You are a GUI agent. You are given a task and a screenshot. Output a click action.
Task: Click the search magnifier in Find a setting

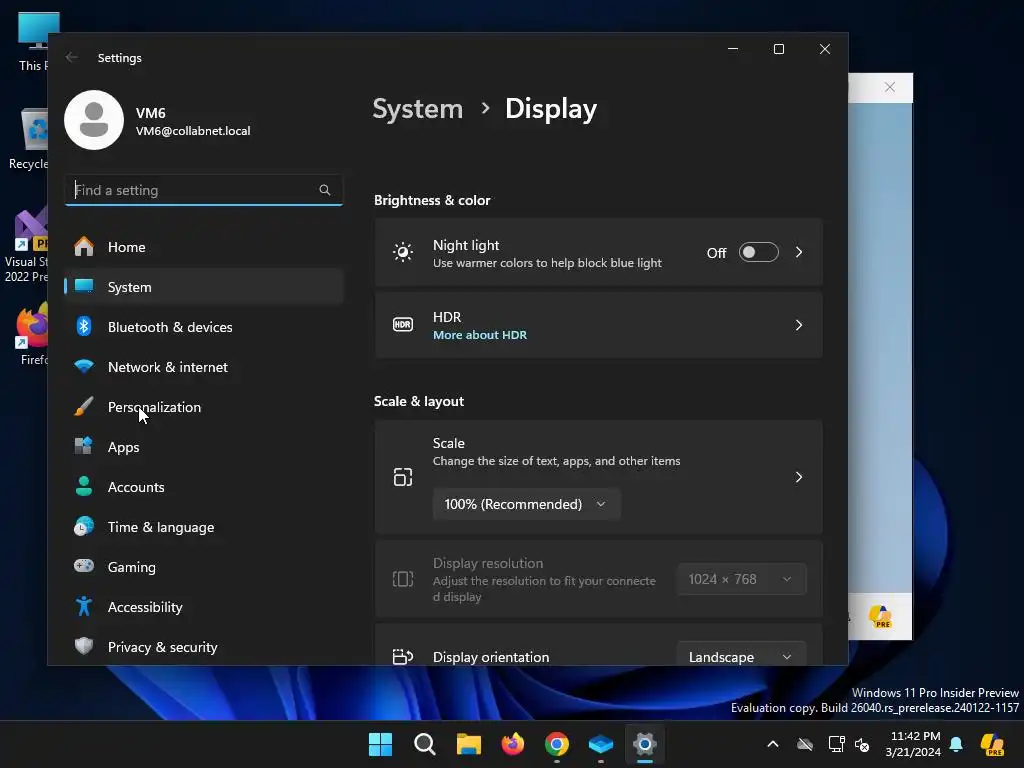[325, 190]
